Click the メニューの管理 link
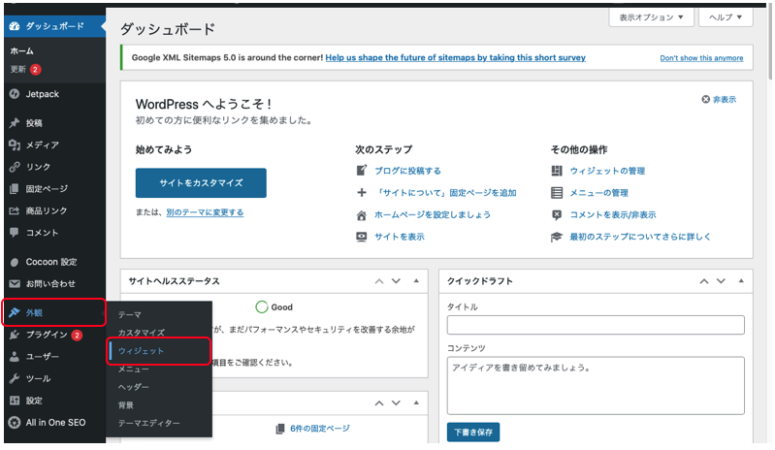 point(599,193)
